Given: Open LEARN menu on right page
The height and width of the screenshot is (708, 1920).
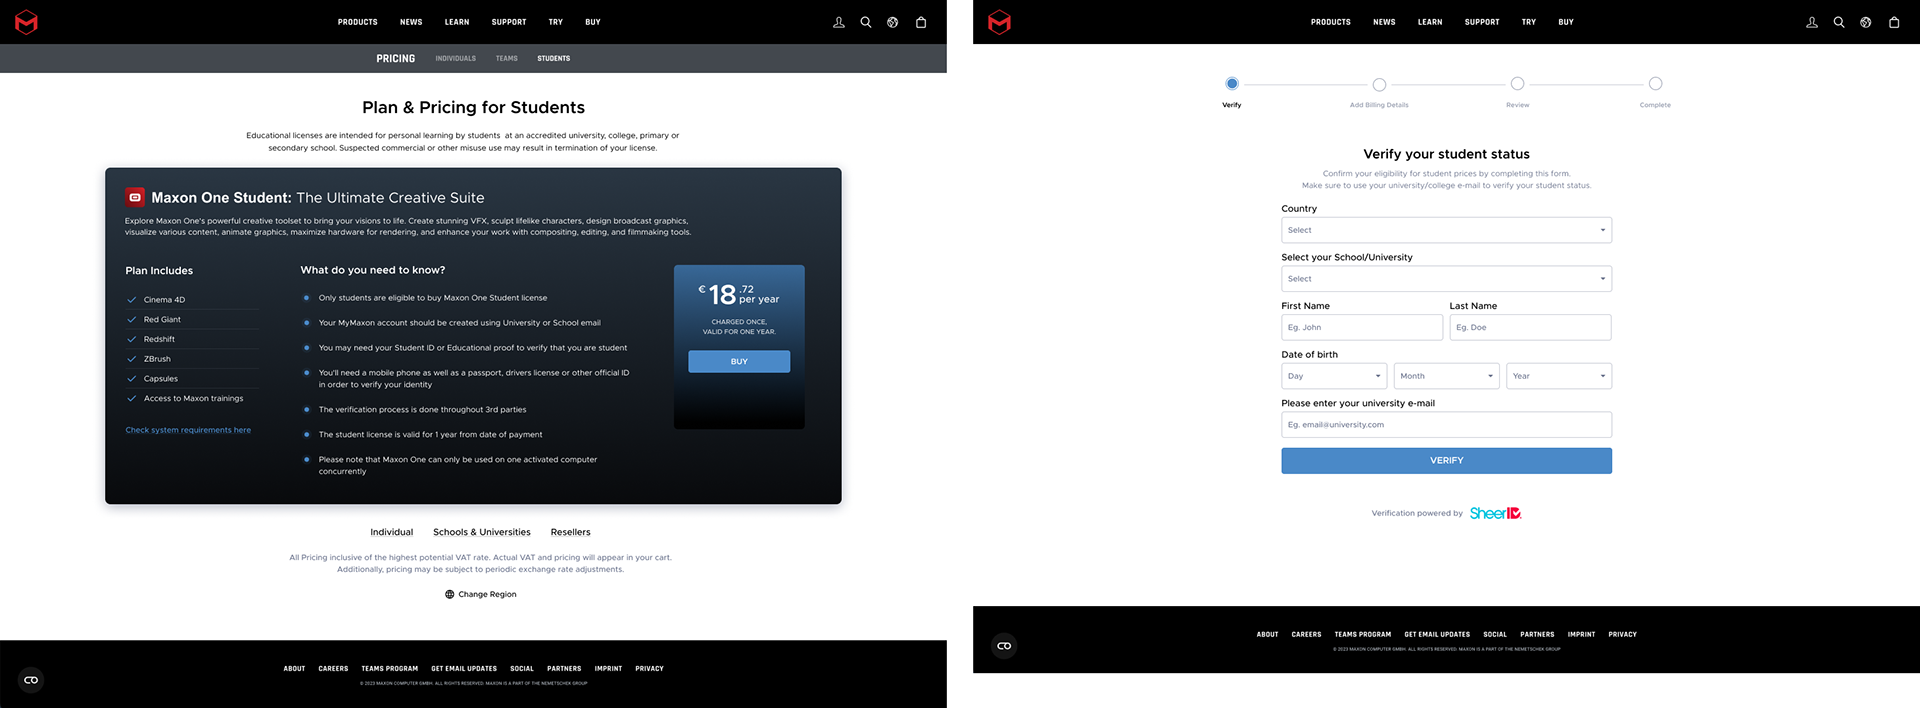Looking at the screenshot, I should pos(1430,22).
